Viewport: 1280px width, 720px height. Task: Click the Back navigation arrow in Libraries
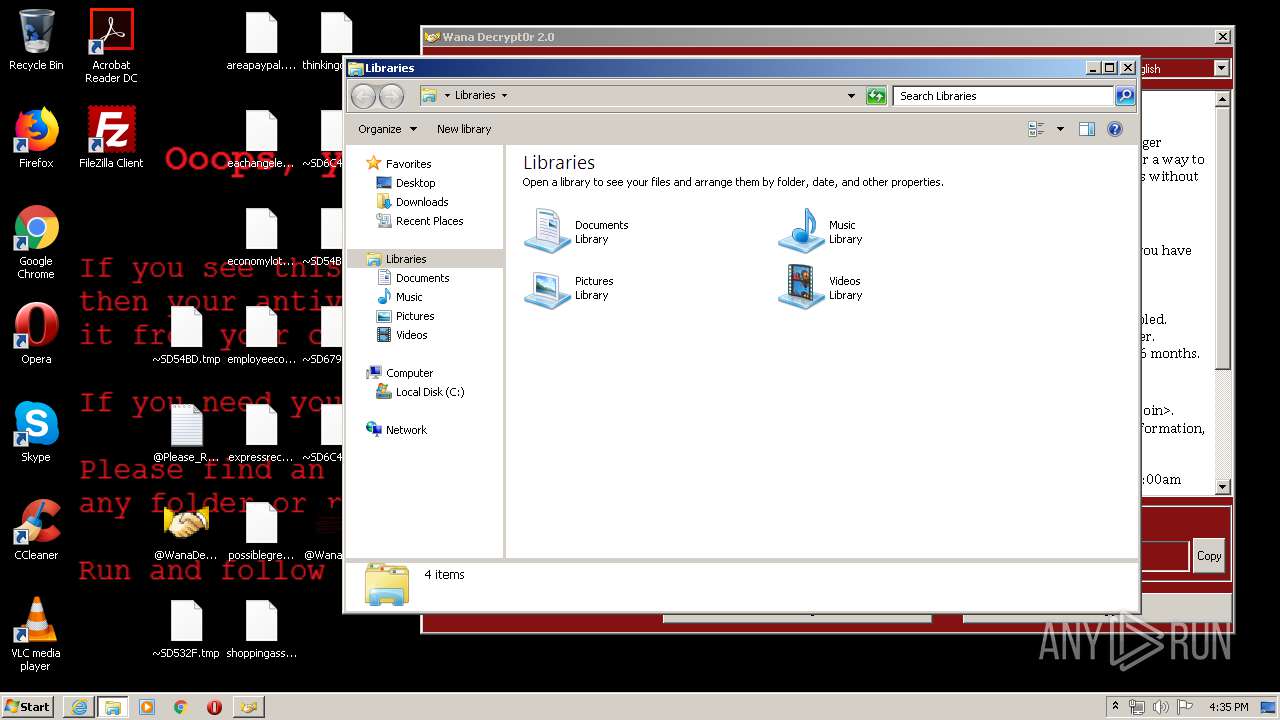[x=363, y=96]
